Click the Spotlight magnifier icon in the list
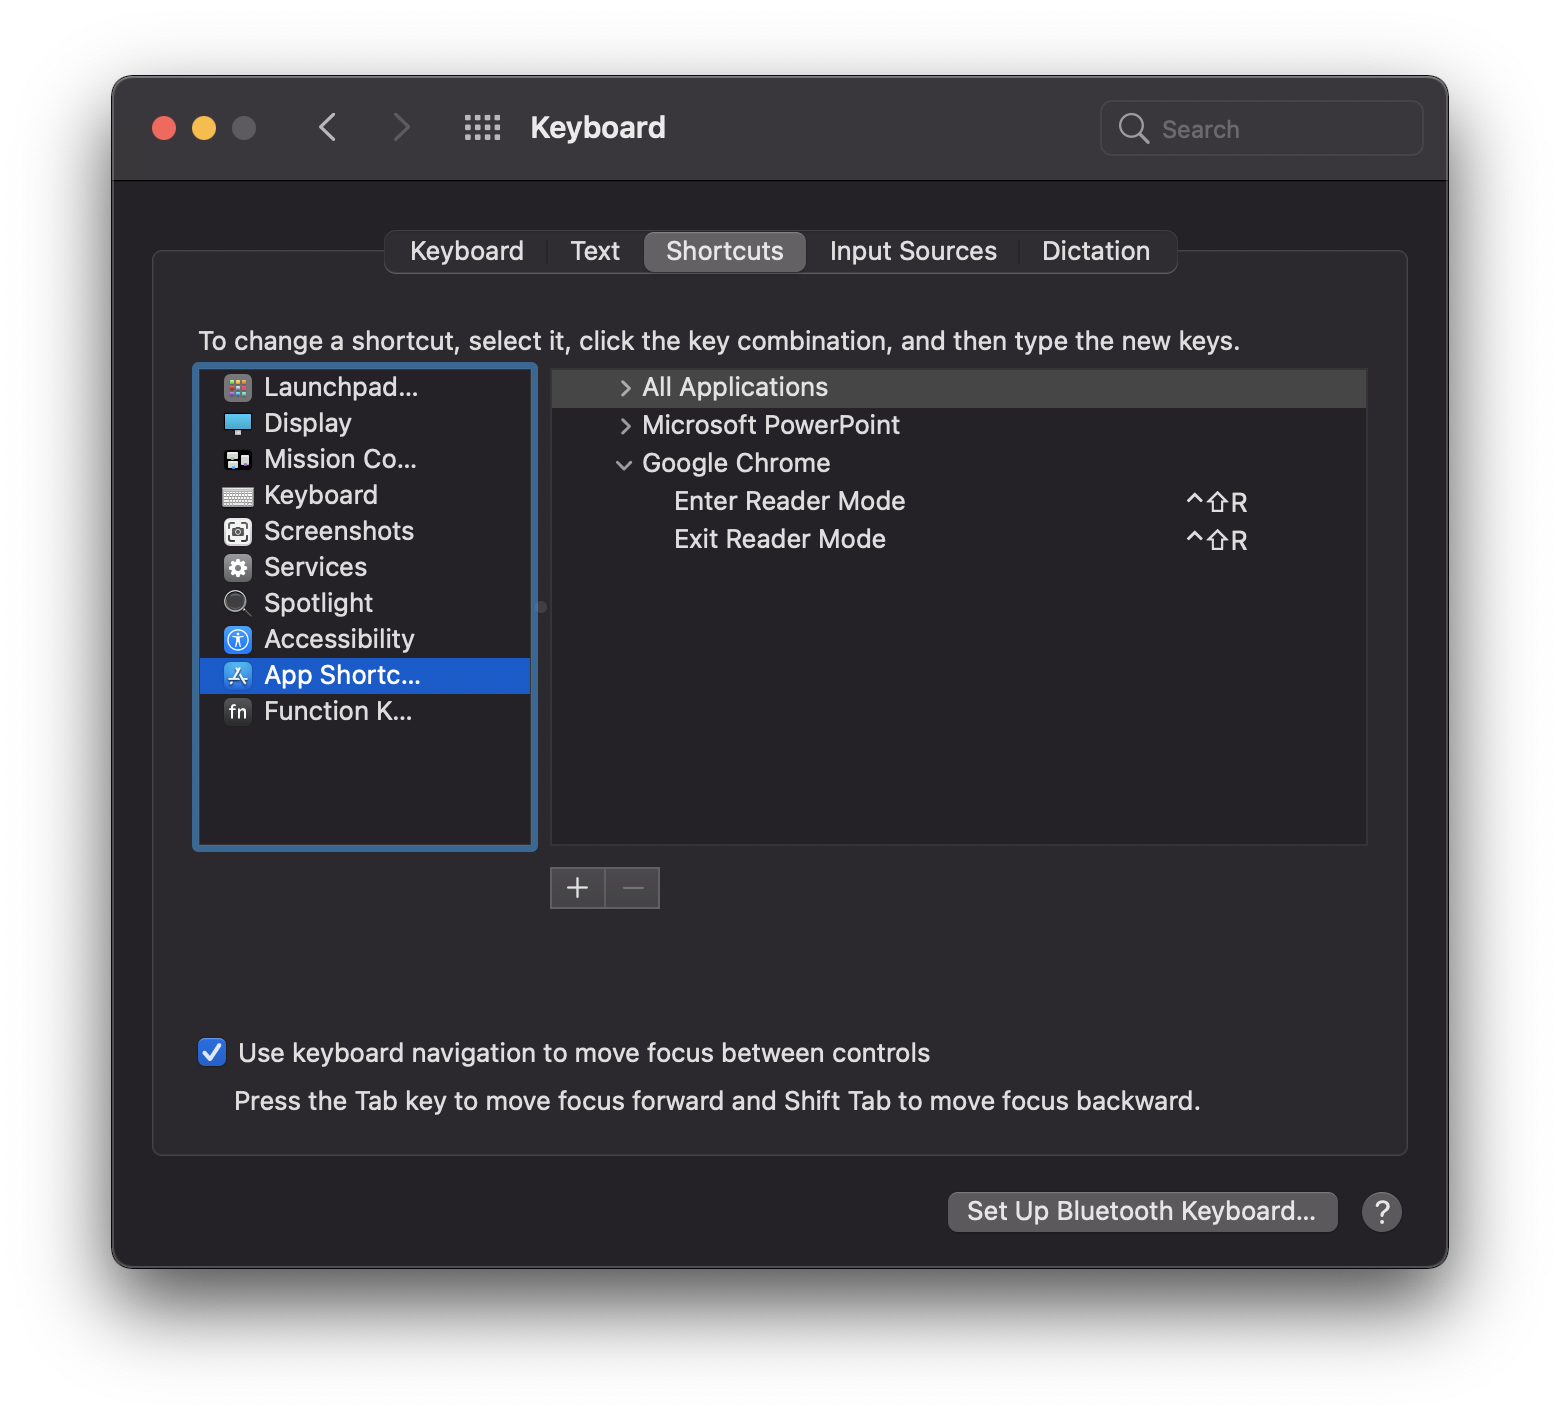 (x=238, y=603)
